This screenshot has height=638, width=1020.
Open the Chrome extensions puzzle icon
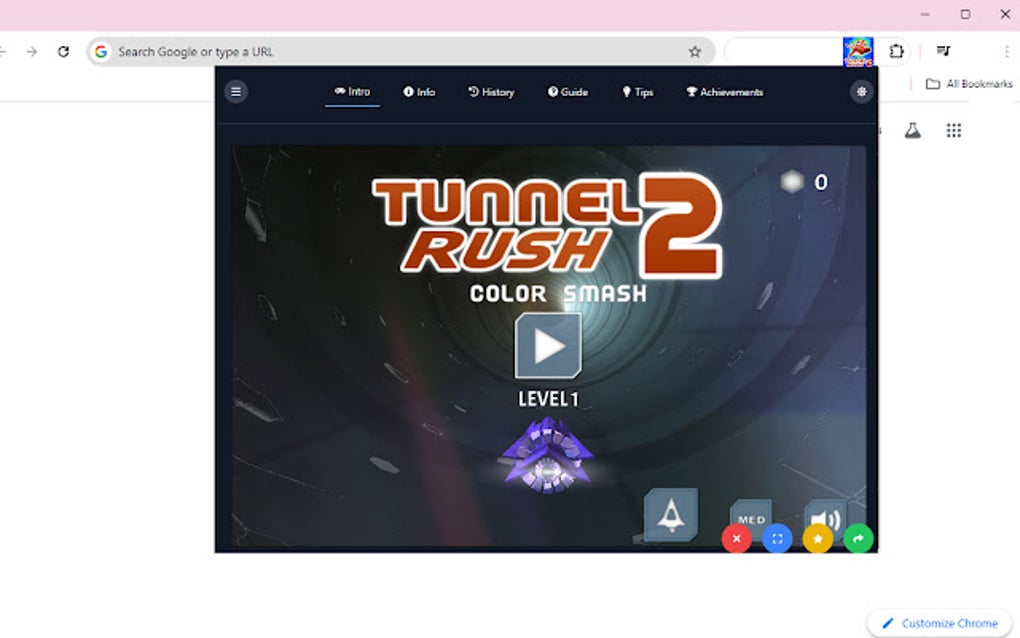click(896, 51)
